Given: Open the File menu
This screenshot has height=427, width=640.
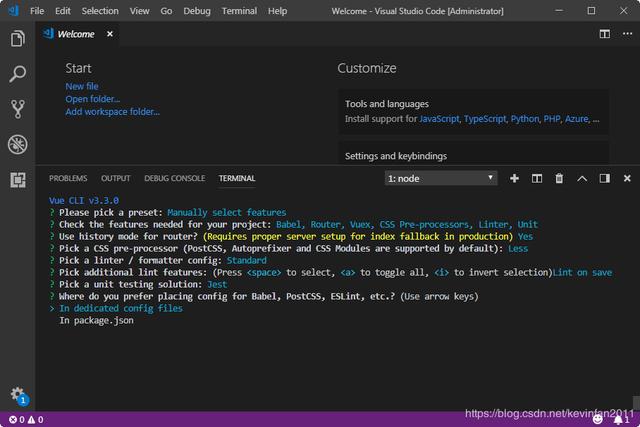Looking at the screenshot, I should (37, 11).
